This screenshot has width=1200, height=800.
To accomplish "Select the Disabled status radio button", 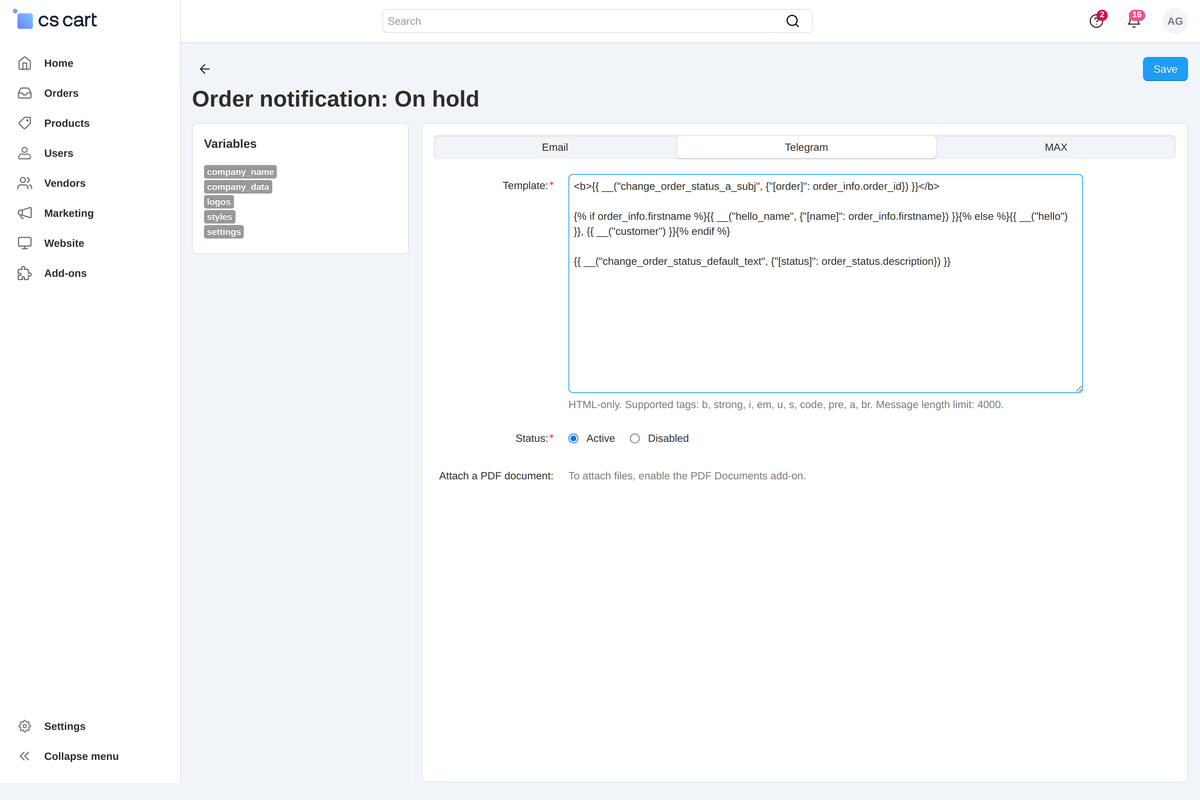I will [635, 438].
